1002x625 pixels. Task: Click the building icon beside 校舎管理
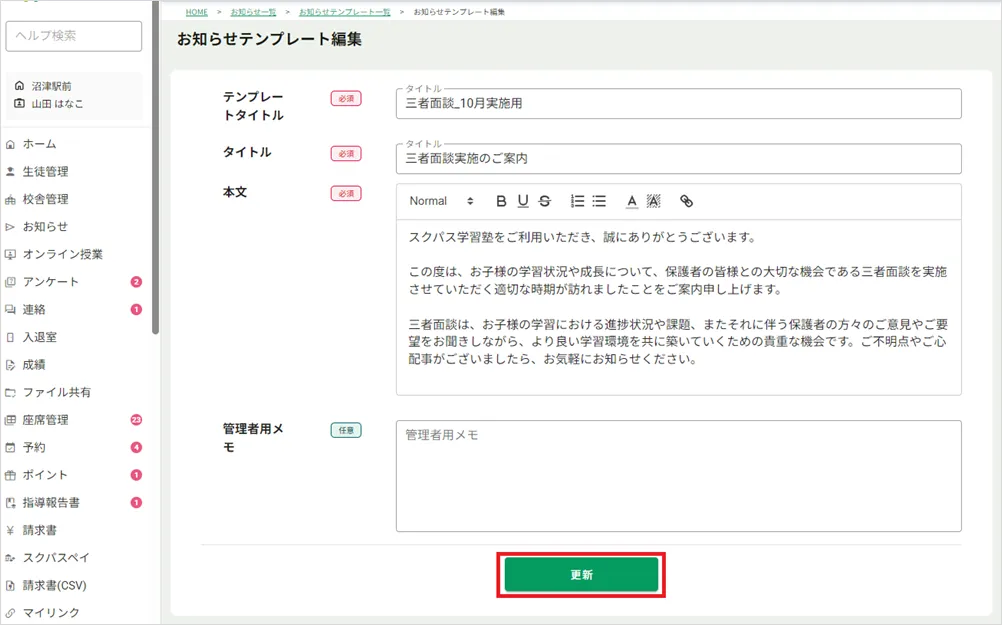[x=10, y=200]
